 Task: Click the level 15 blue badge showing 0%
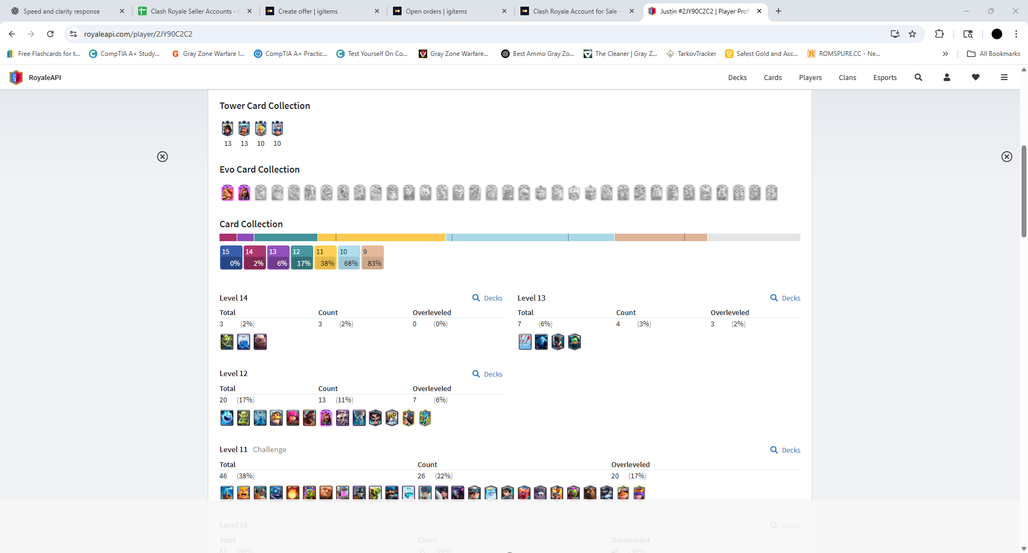(x=231, y=257)
